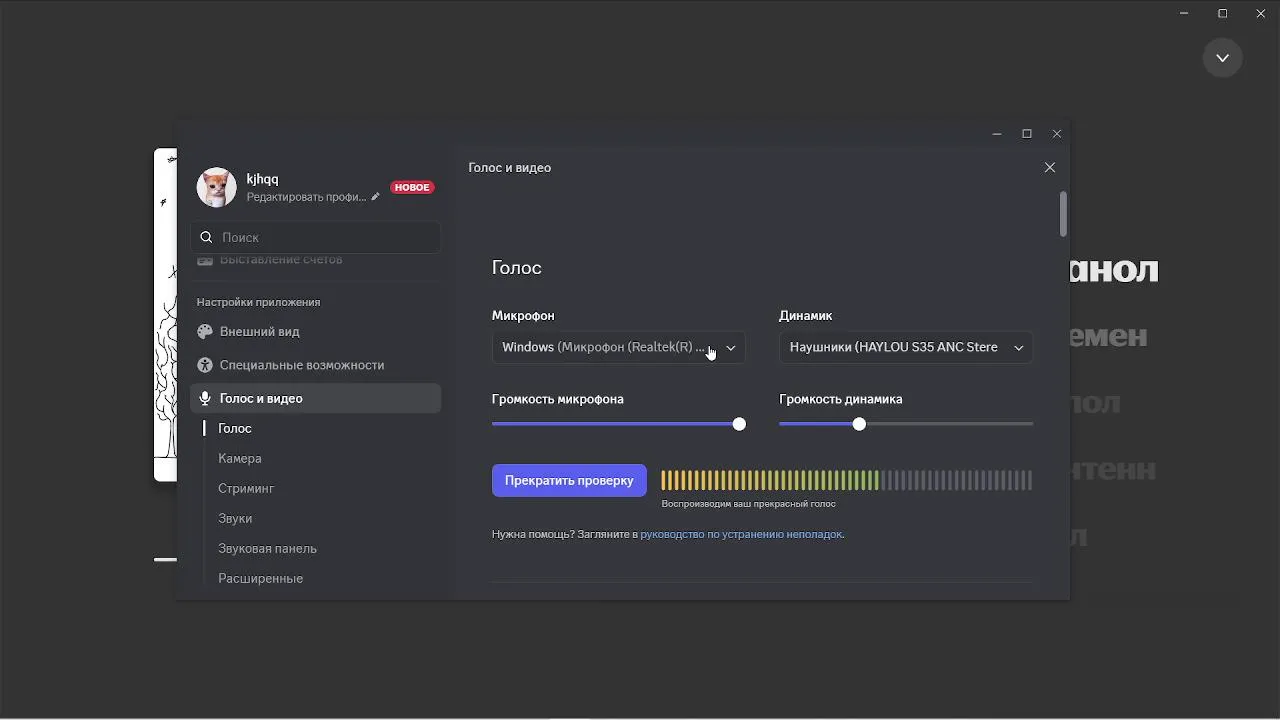Click the microphone icon beside Голос и видео
The width and height of the screenshot is (1280, 720).
[x=205, y=398]
